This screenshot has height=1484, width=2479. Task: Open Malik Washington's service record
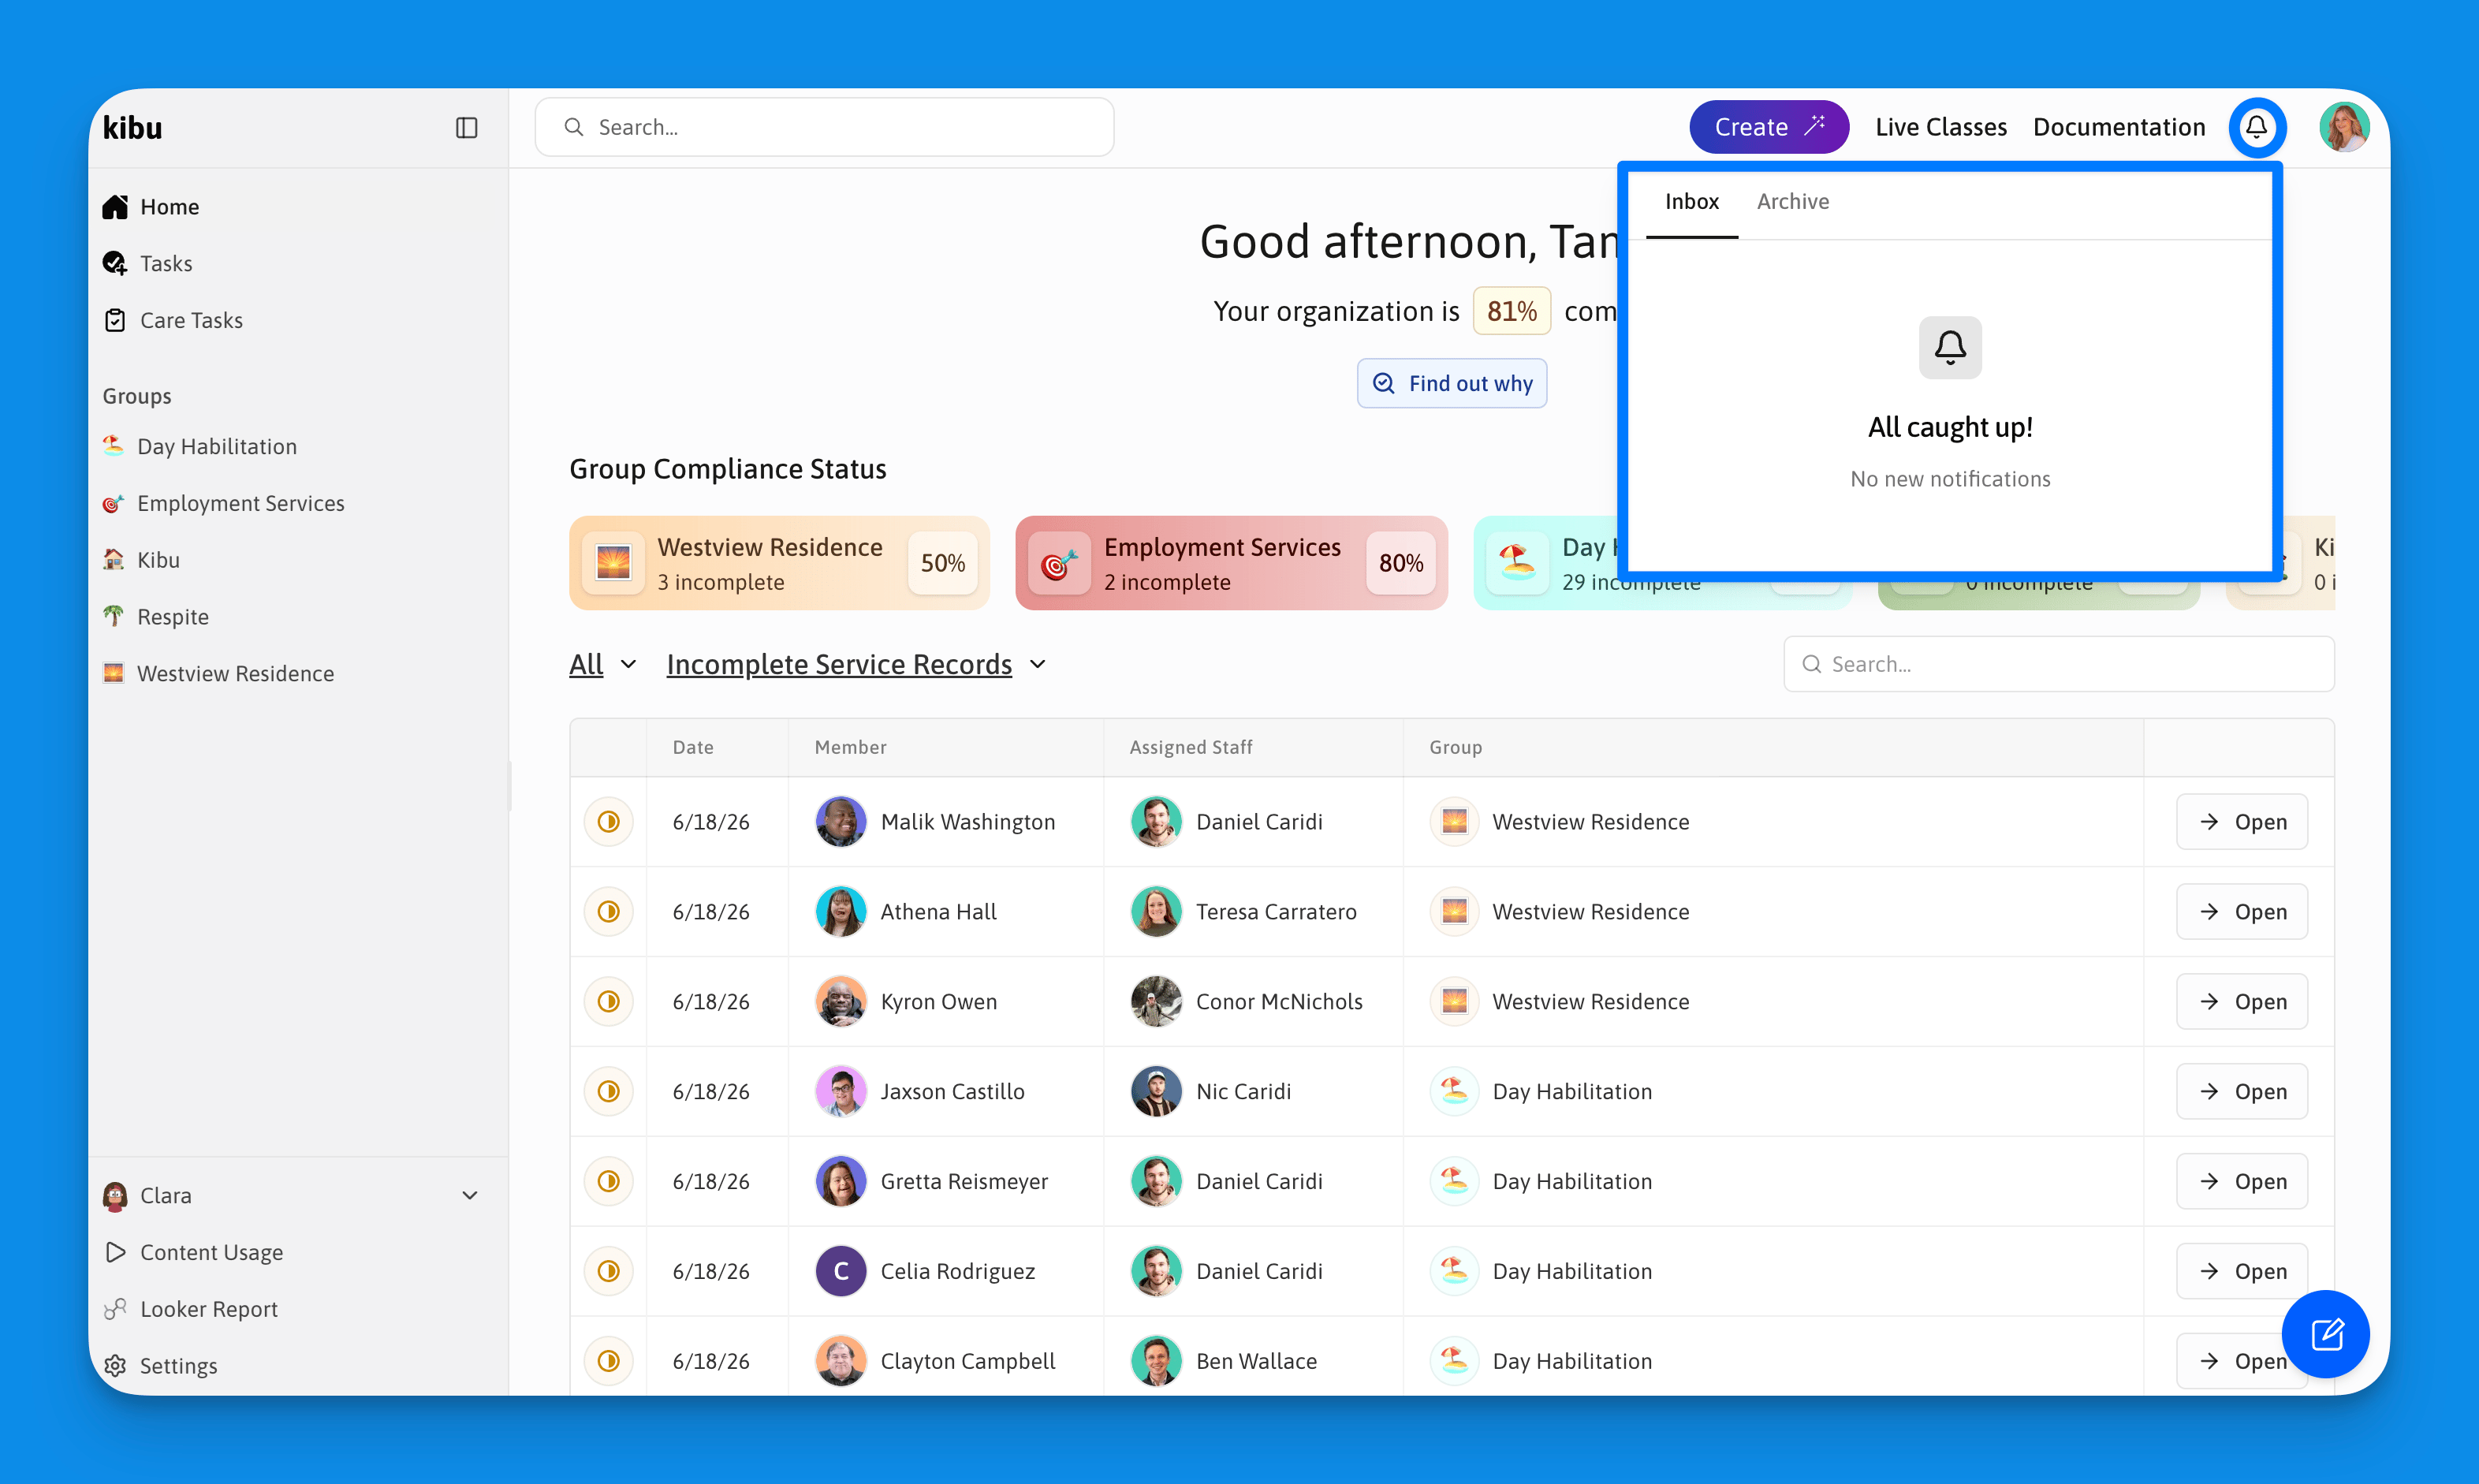coord(2242,822)
